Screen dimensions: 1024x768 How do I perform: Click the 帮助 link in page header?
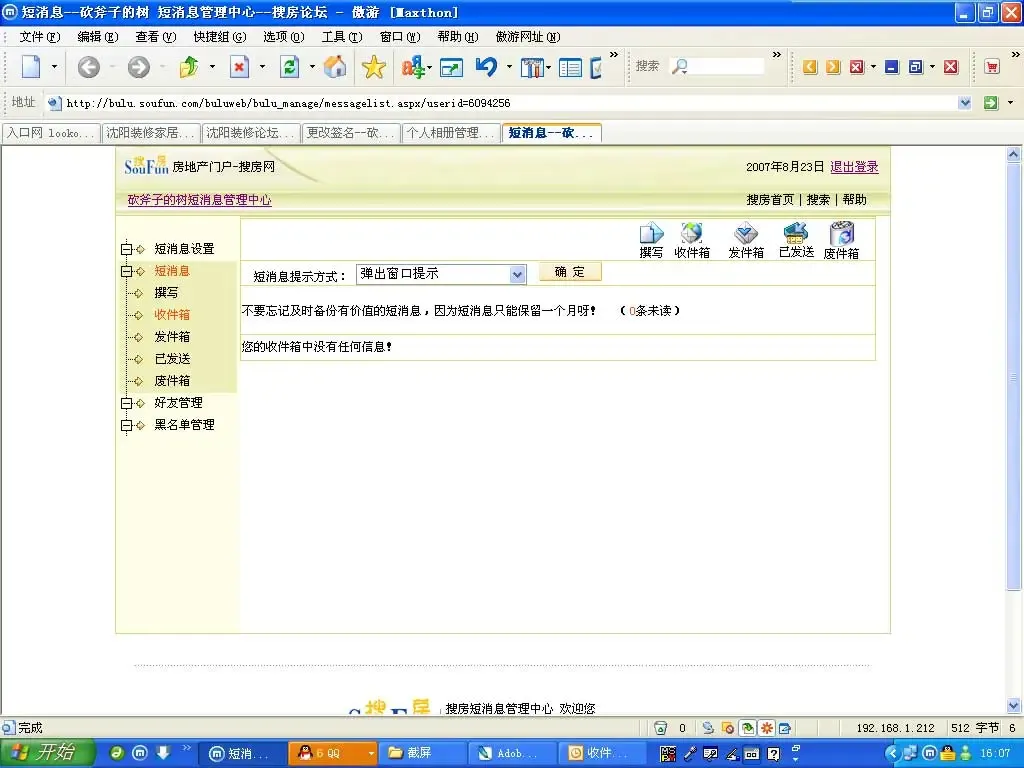pos(854,200)
